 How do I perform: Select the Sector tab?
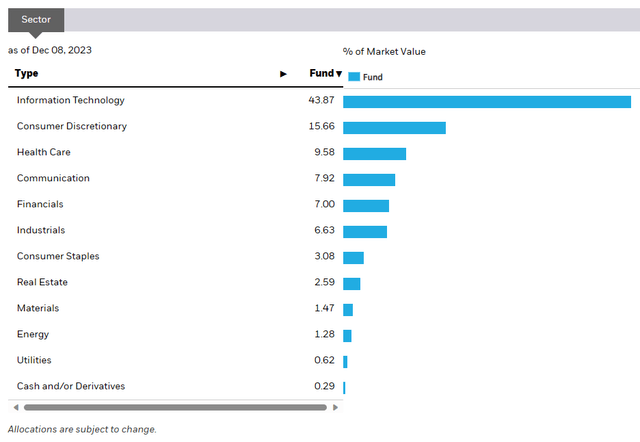[x=36, y=20]
